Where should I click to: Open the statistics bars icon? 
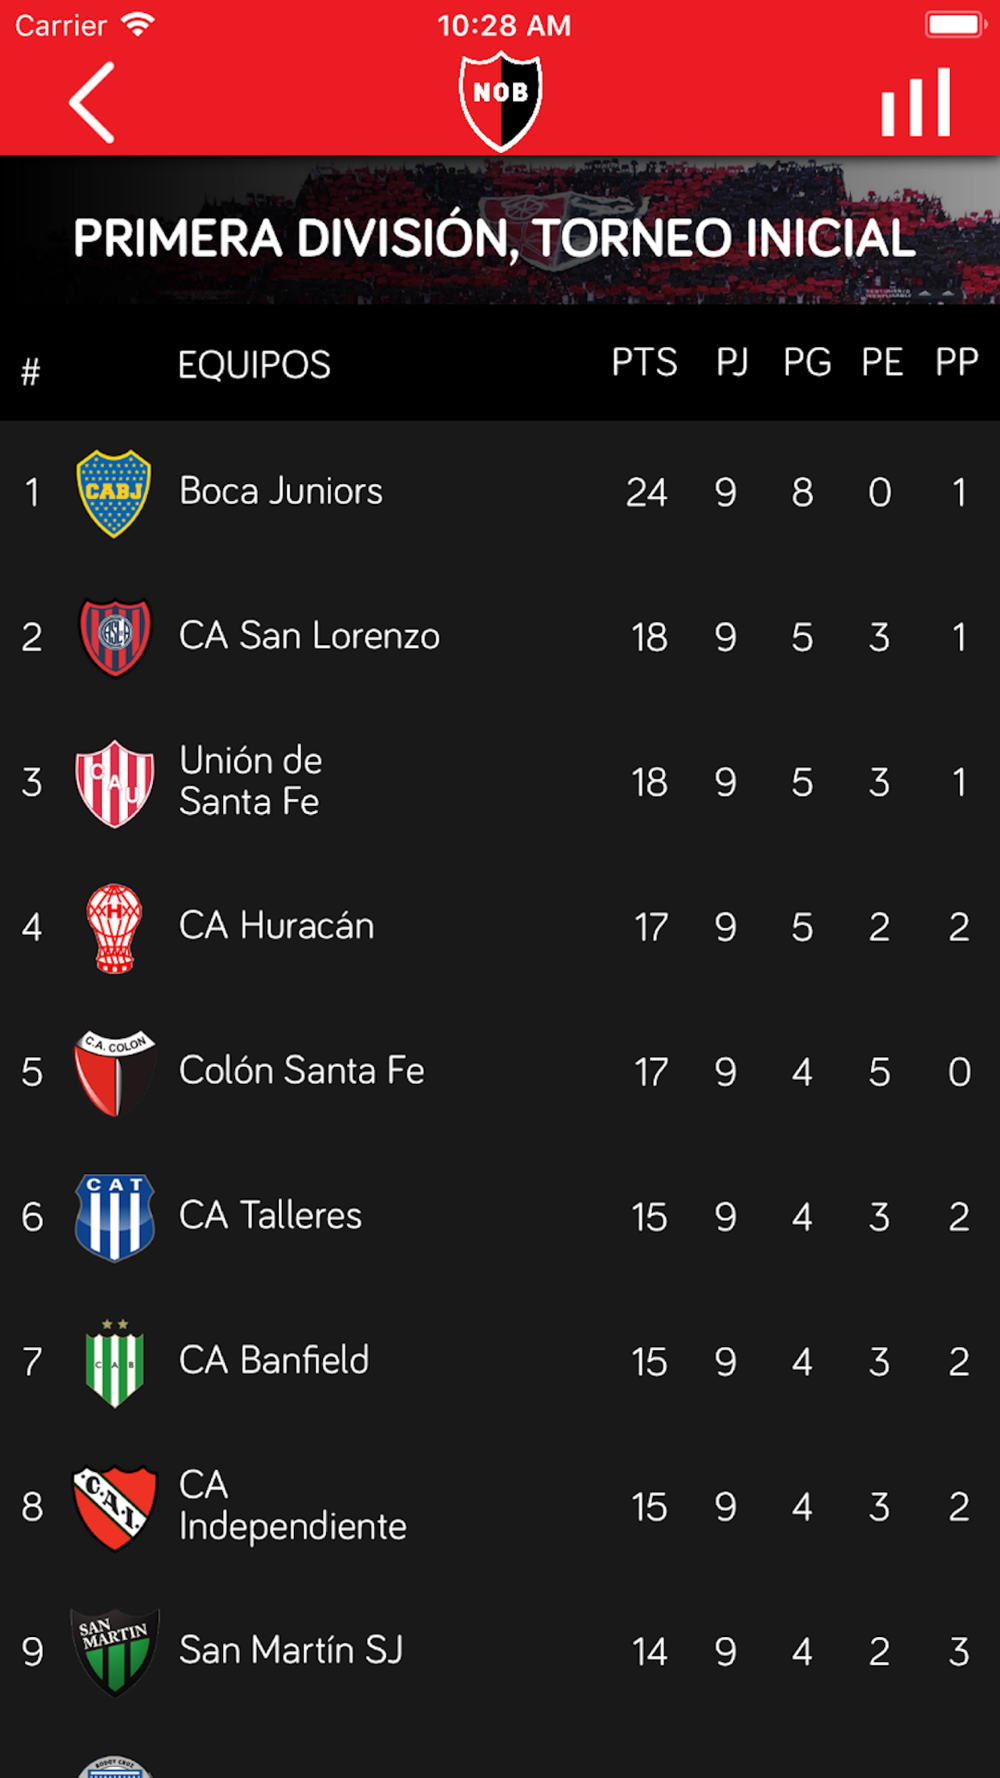pos(915,102)
